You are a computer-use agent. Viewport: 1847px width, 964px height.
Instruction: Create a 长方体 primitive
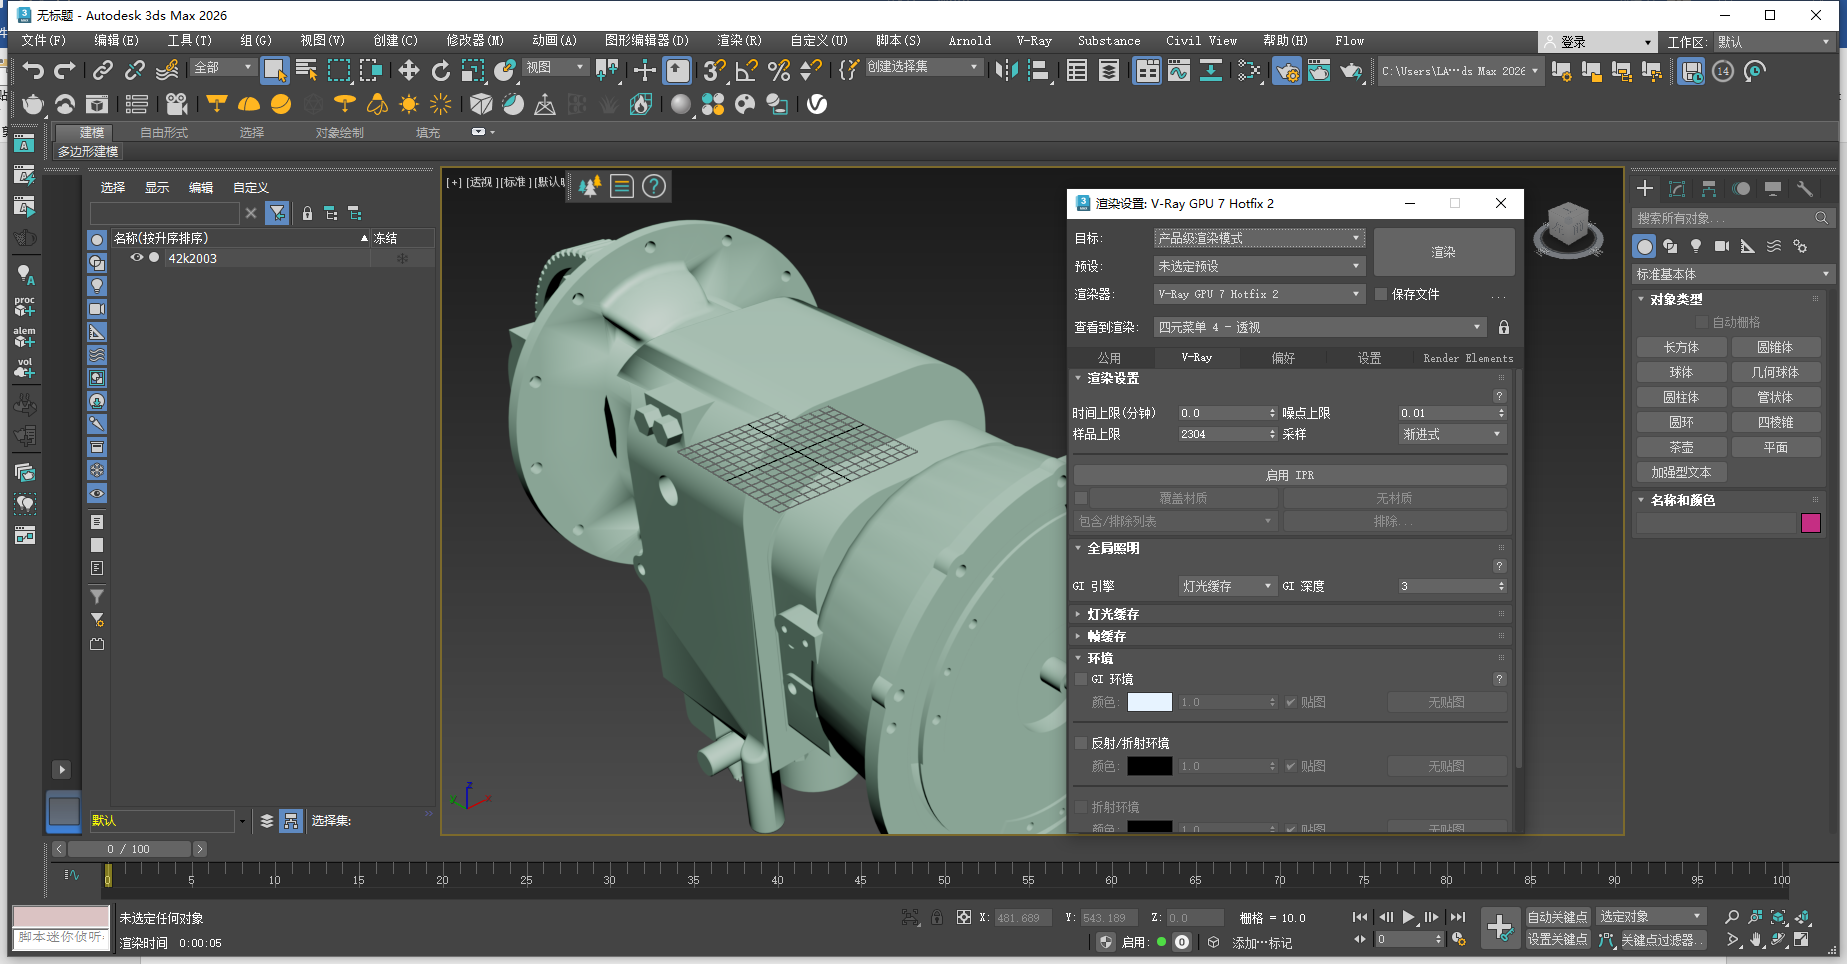[x=1681, y=347]
